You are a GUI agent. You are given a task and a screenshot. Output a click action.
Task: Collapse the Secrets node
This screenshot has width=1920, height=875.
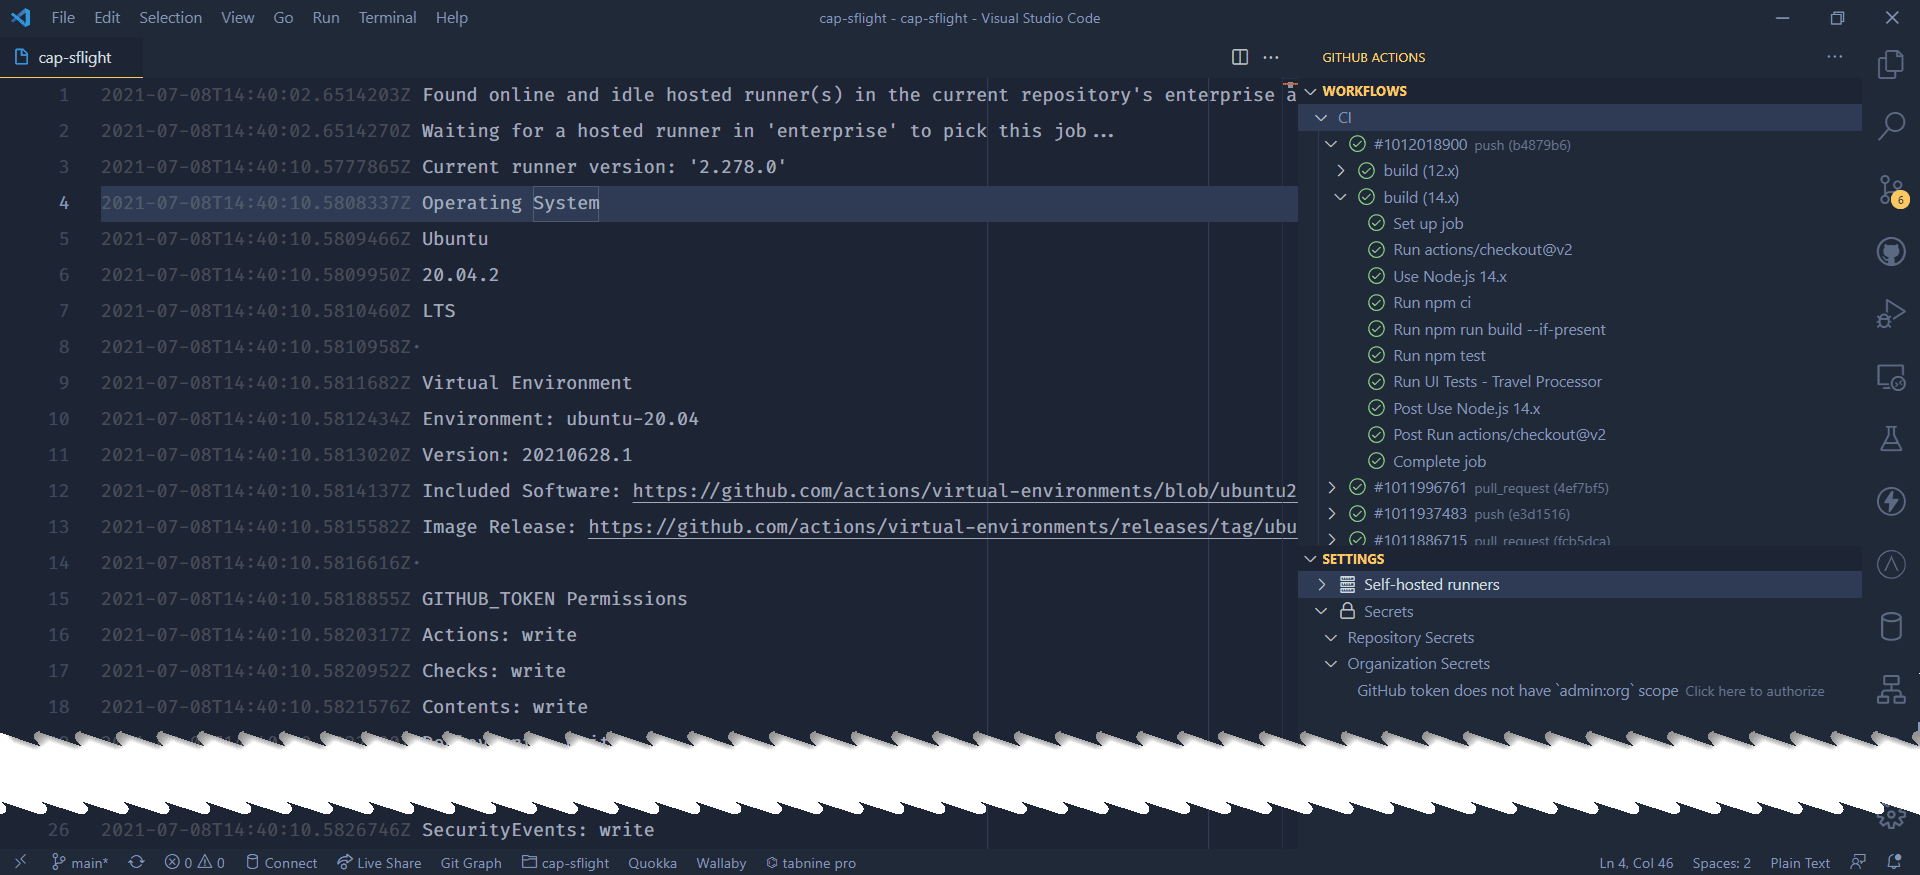(1321, 611)
